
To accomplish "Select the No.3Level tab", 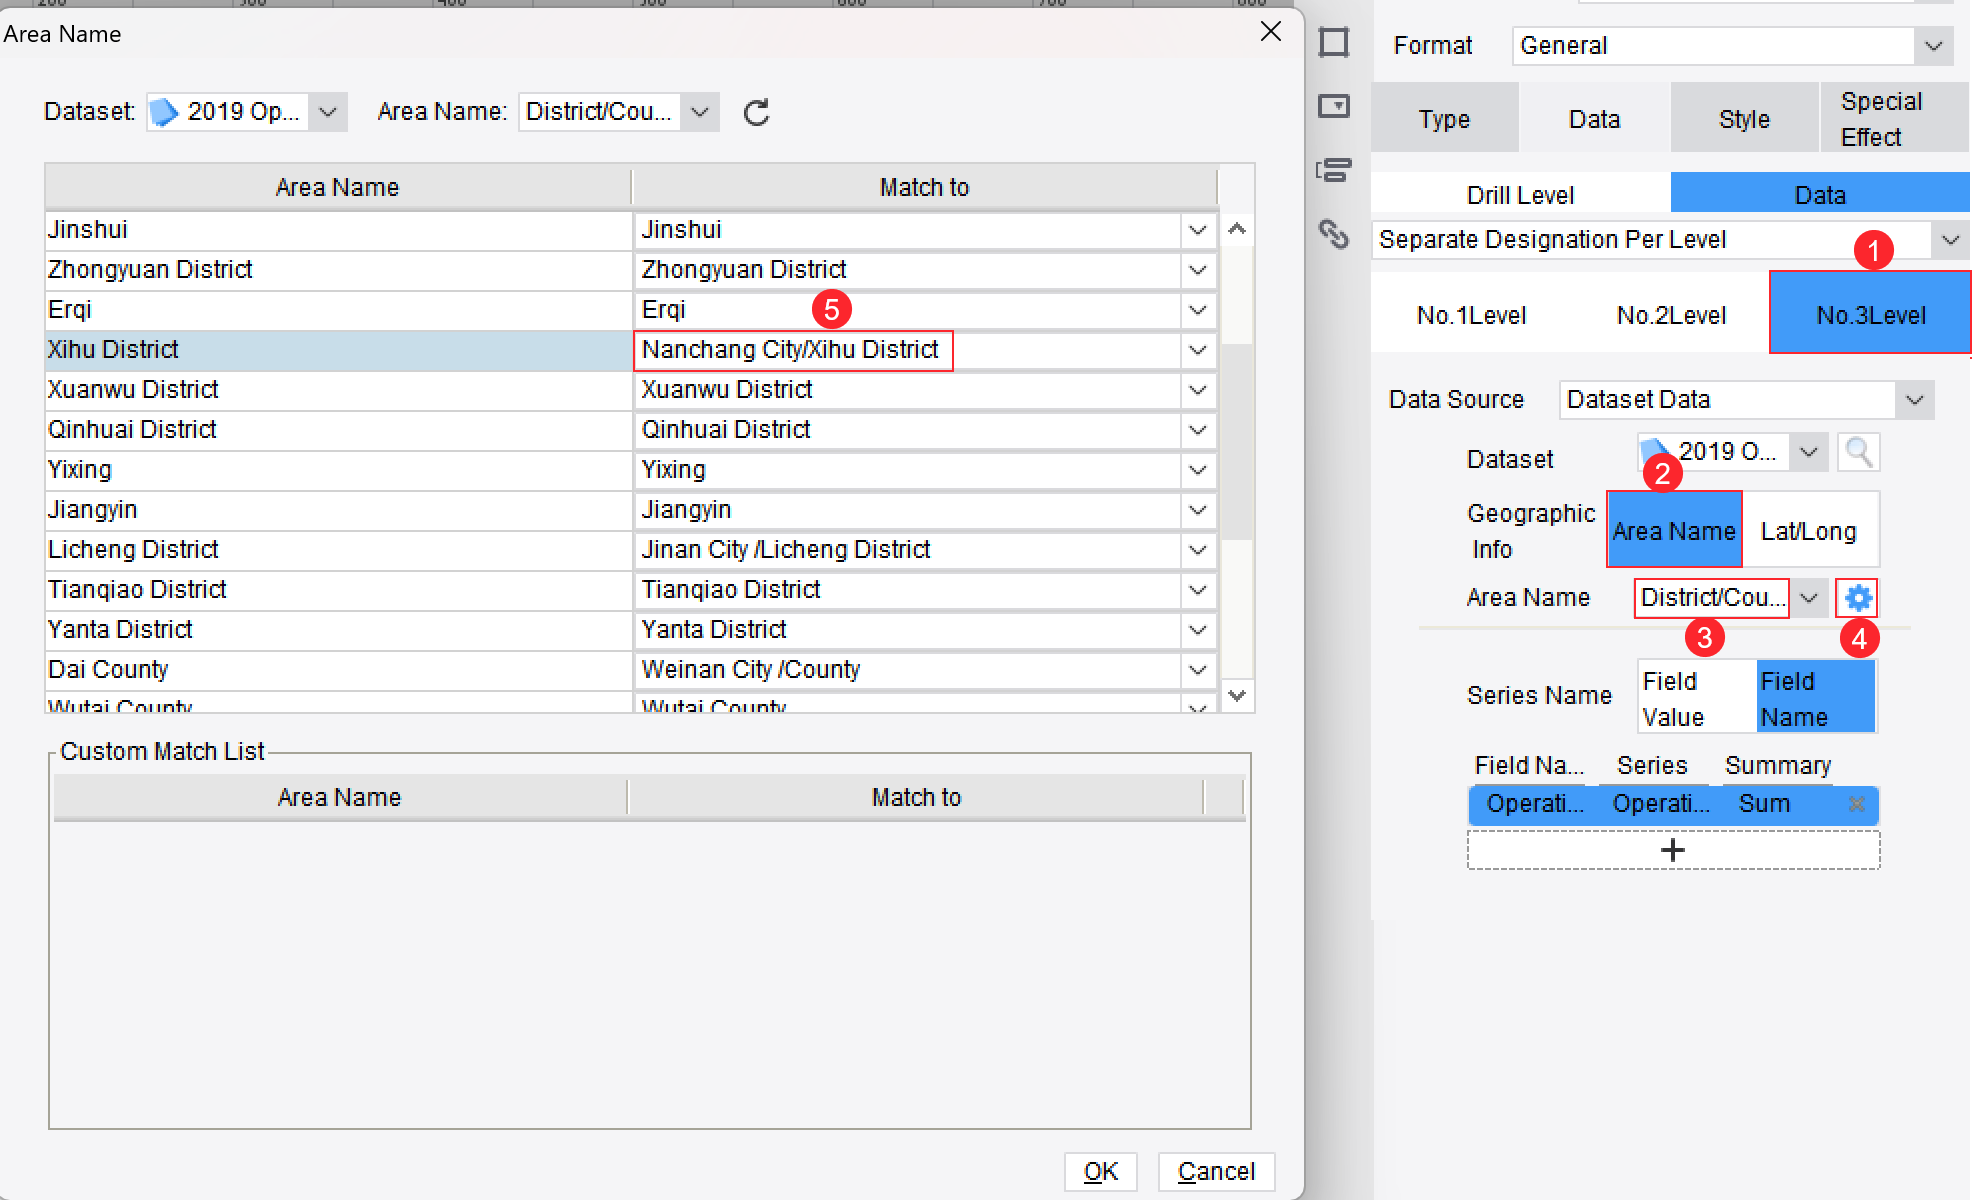I will (1870, 314).
